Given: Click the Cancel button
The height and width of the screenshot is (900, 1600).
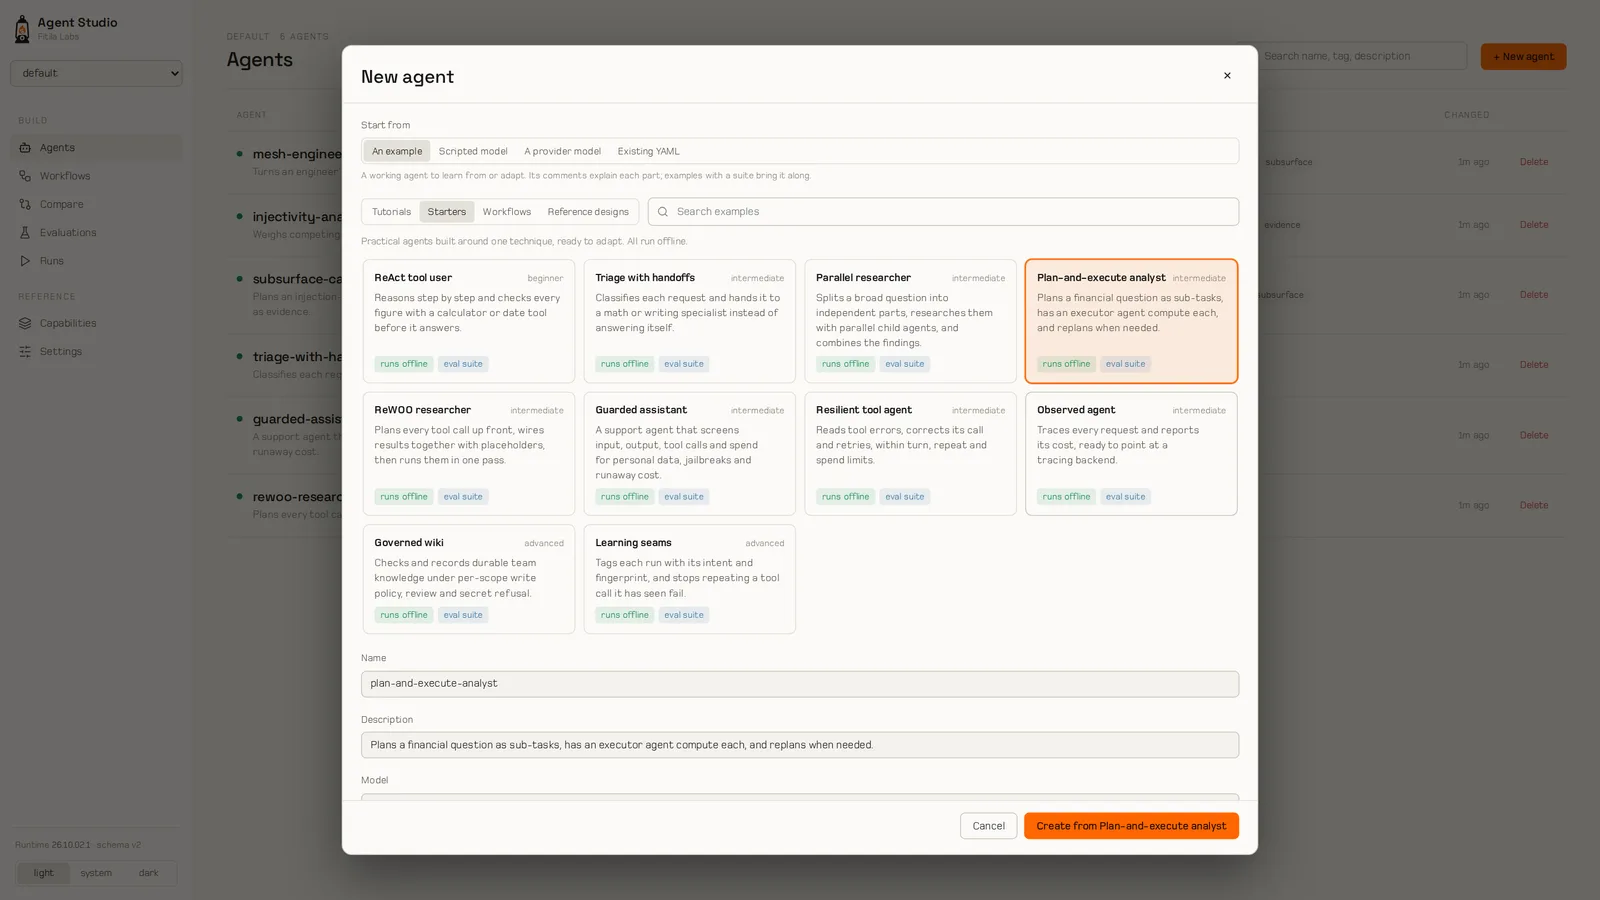Looking at the screenshot, I should tap(988, 826).
